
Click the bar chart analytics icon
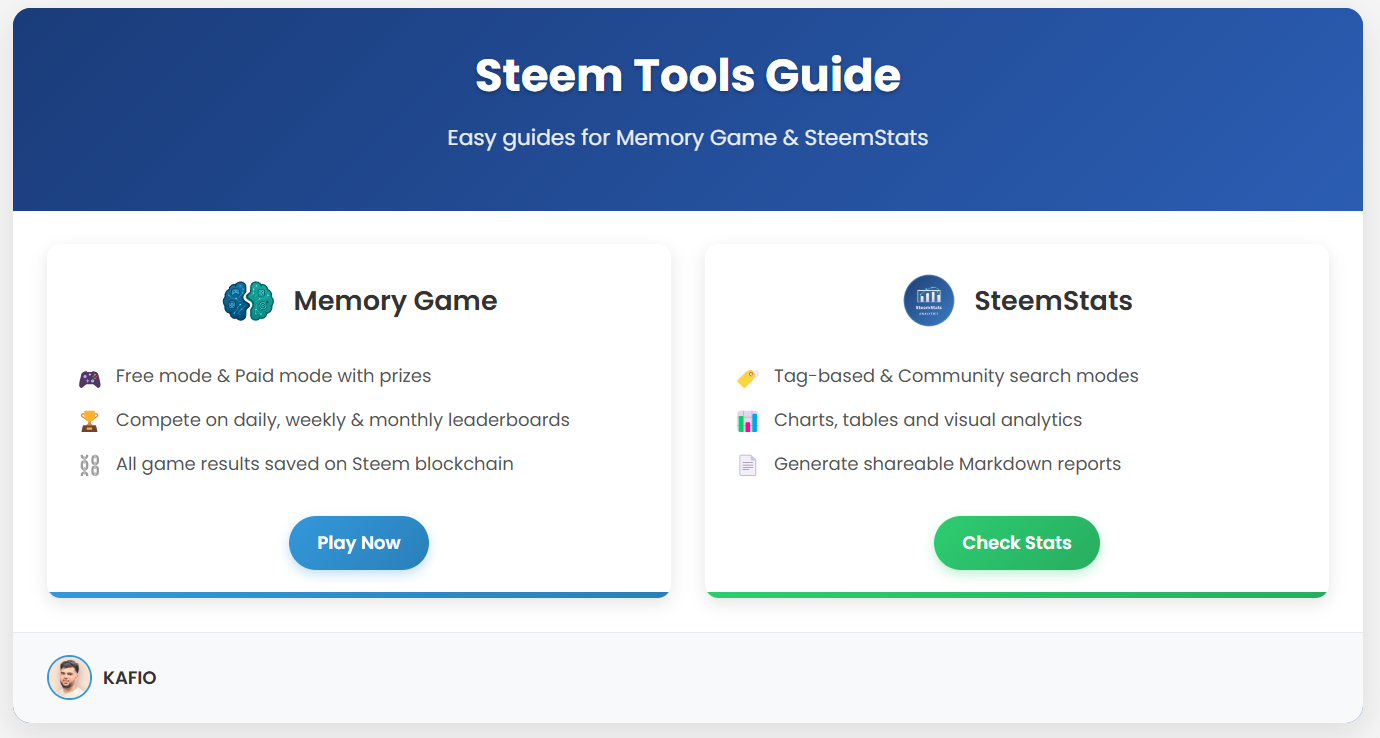tap(747, 421)
